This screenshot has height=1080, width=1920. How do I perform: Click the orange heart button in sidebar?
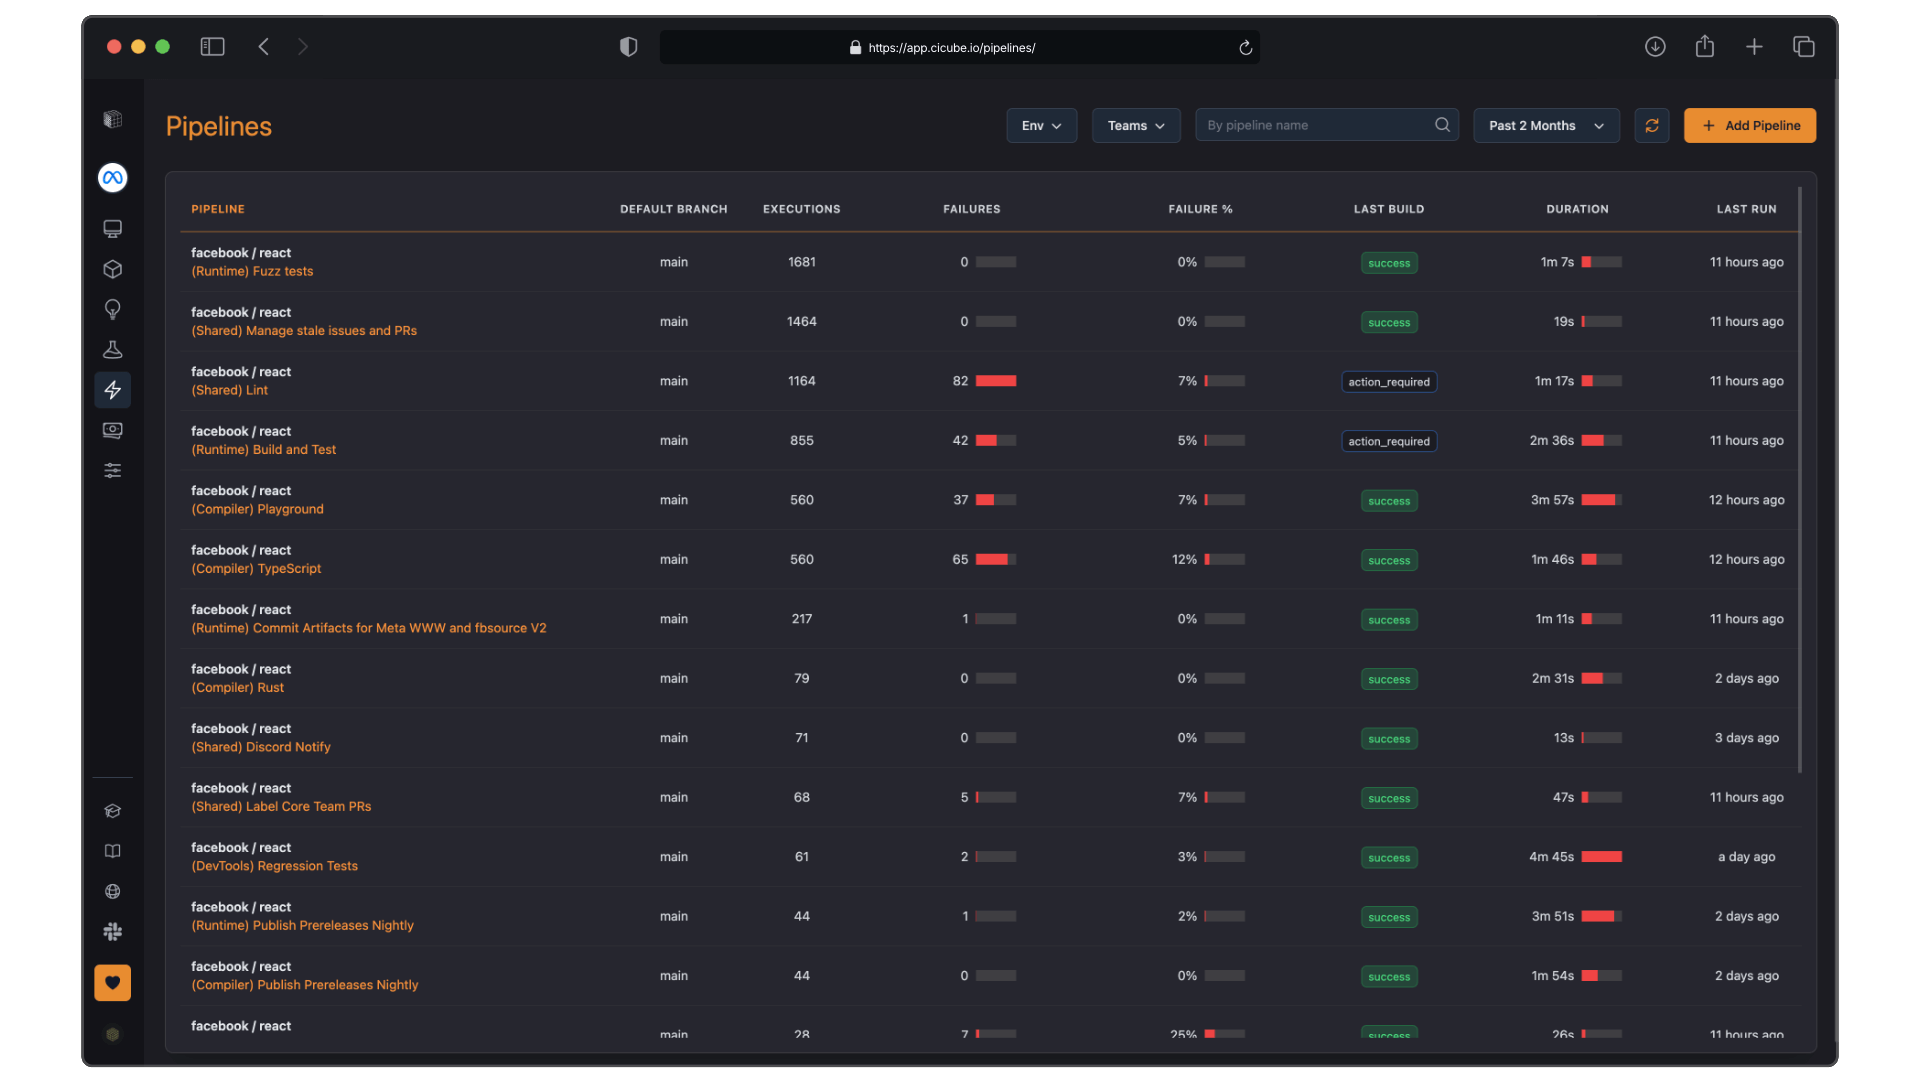coord(112,982)
